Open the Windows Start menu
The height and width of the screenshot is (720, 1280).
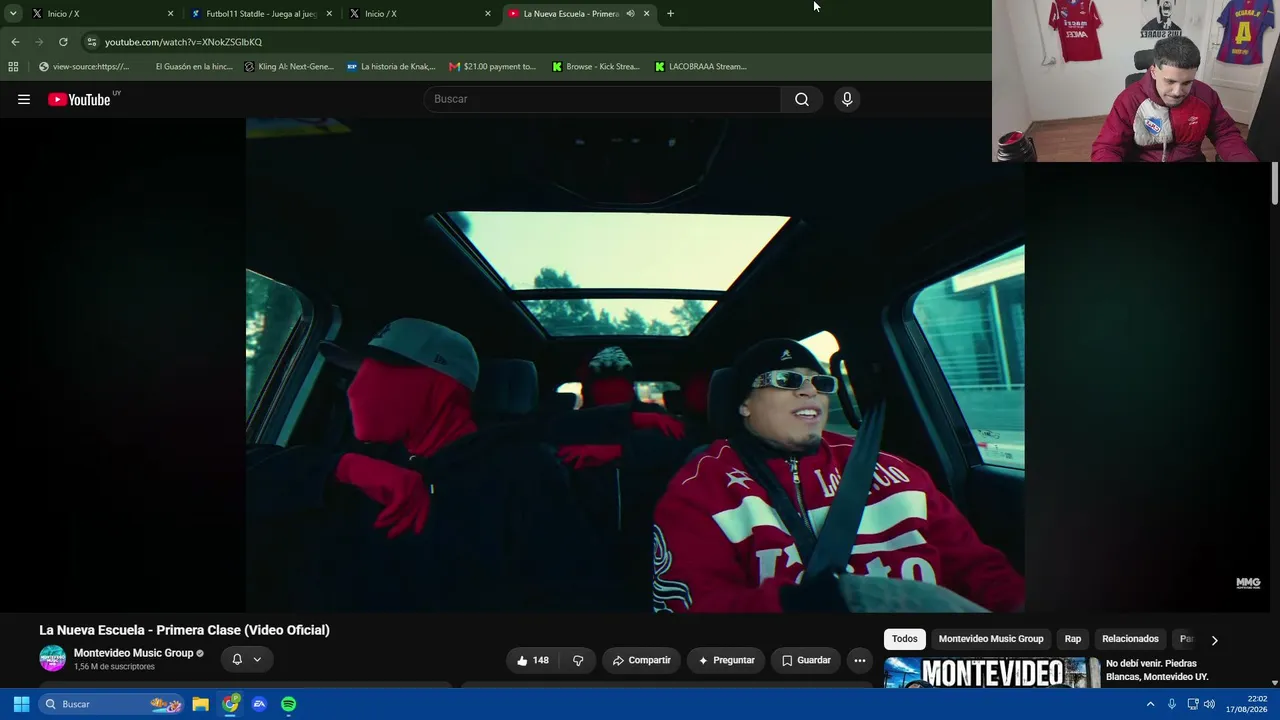[x=21, y=704]
